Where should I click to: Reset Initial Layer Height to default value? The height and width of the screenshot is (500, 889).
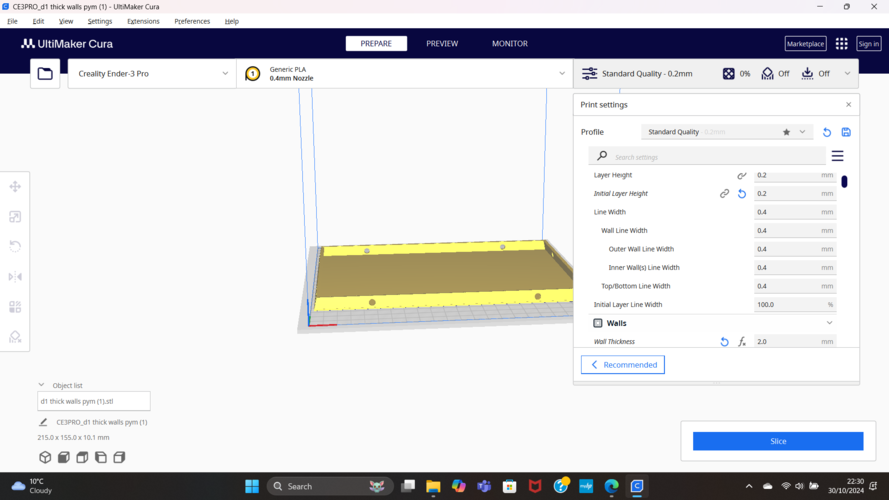click(x=742, y=194)
